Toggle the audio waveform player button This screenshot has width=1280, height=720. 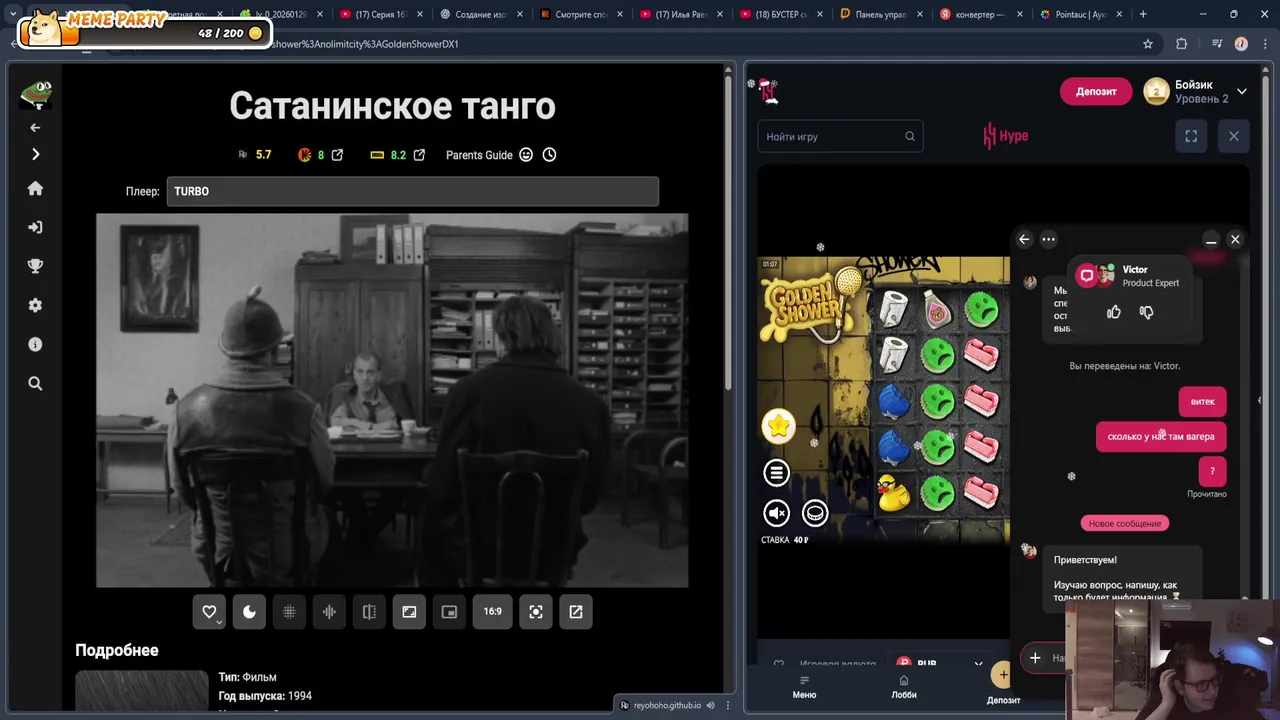pyautogui.click(x=329, y=612)
